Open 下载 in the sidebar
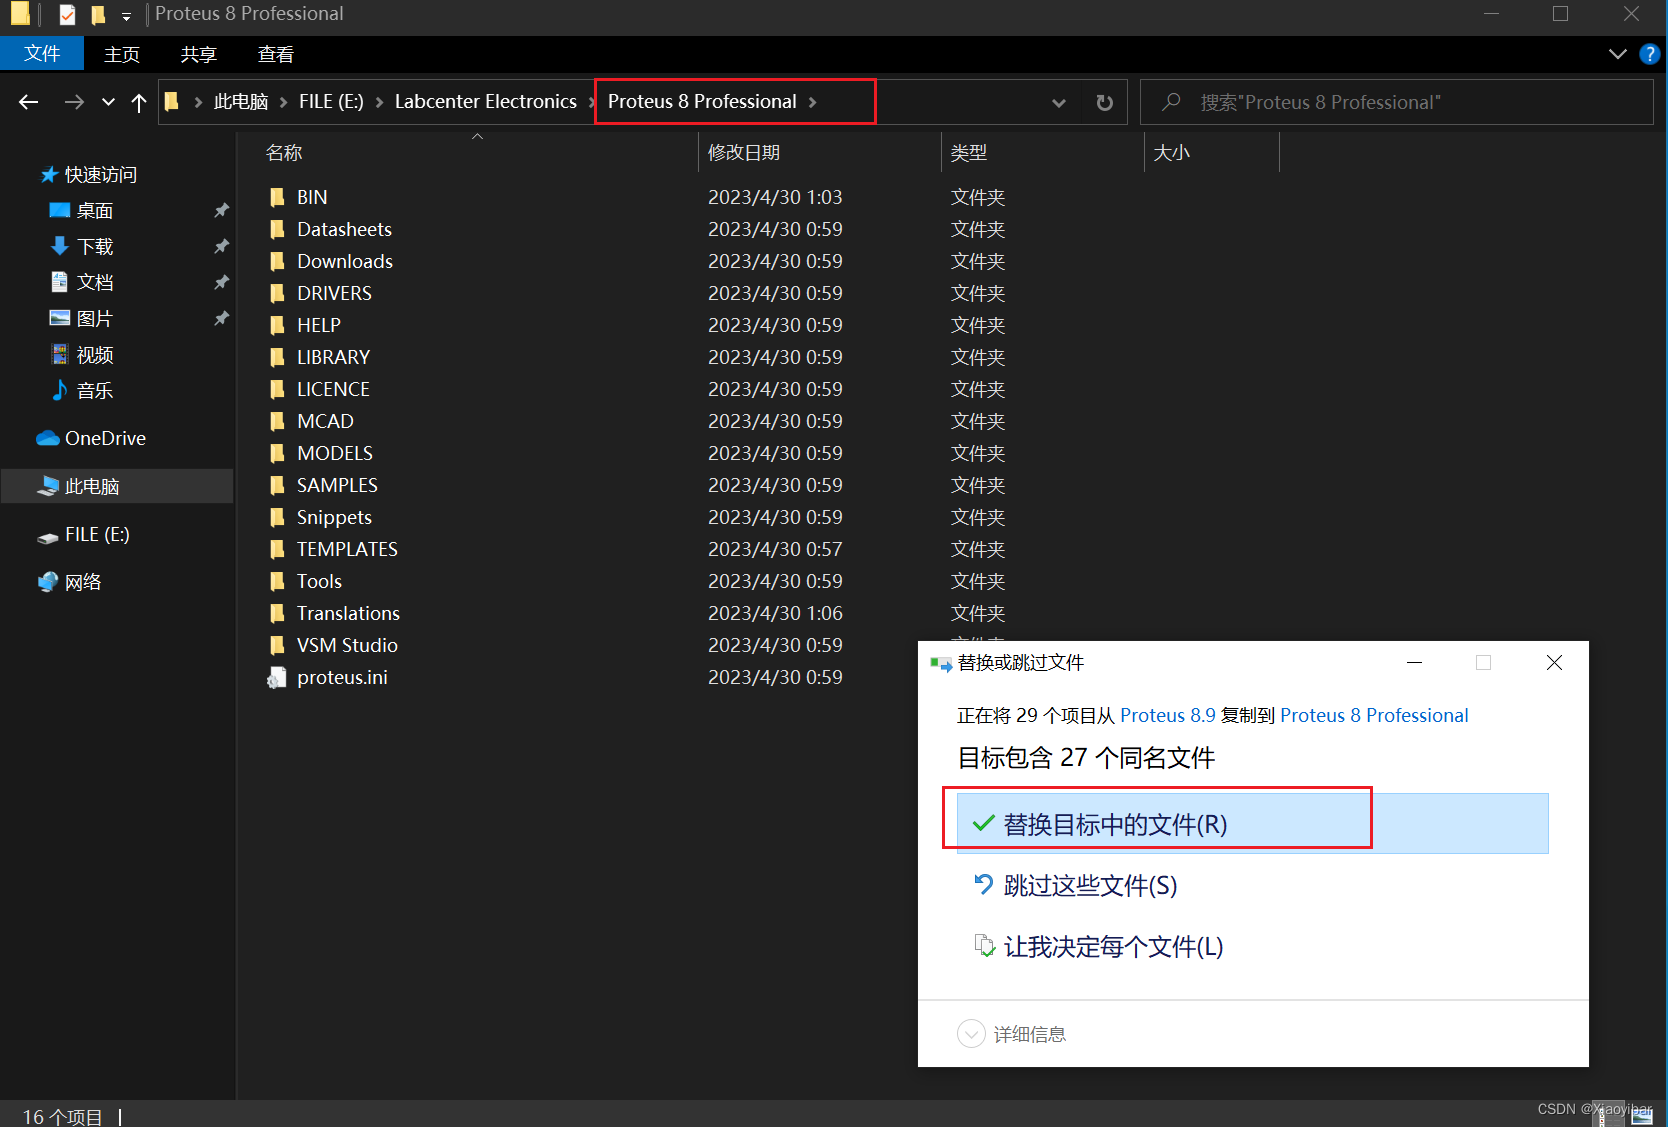1668x1127 pixels. (95, 246)
